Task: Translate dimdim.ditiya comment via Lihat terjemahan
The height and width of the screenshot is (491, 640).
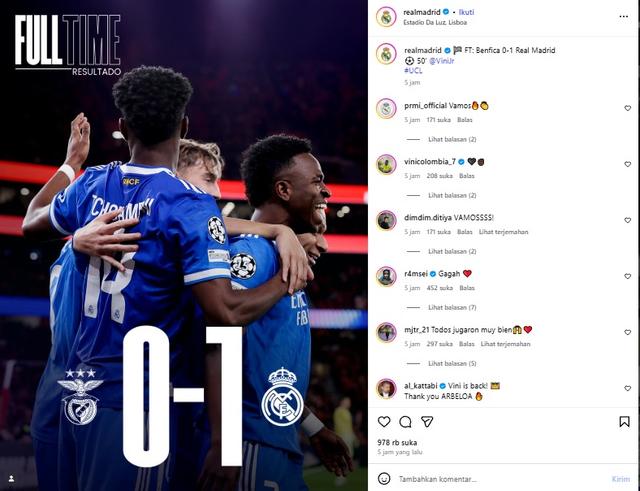Action: 503,232
